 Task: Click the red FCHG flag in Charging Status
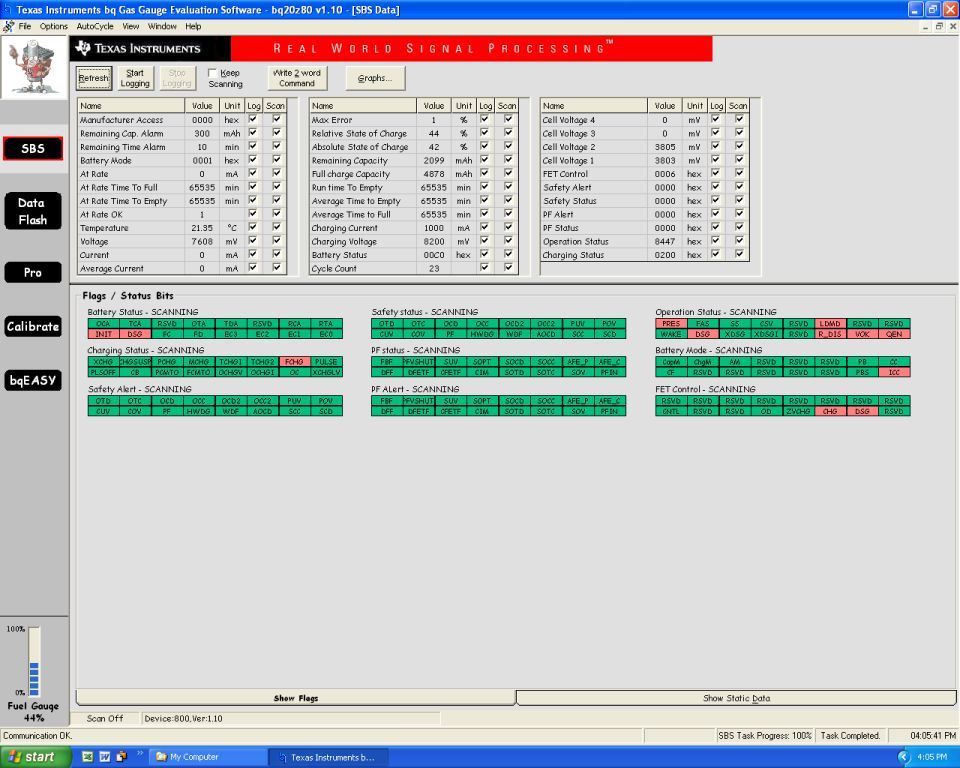(294, 362)
